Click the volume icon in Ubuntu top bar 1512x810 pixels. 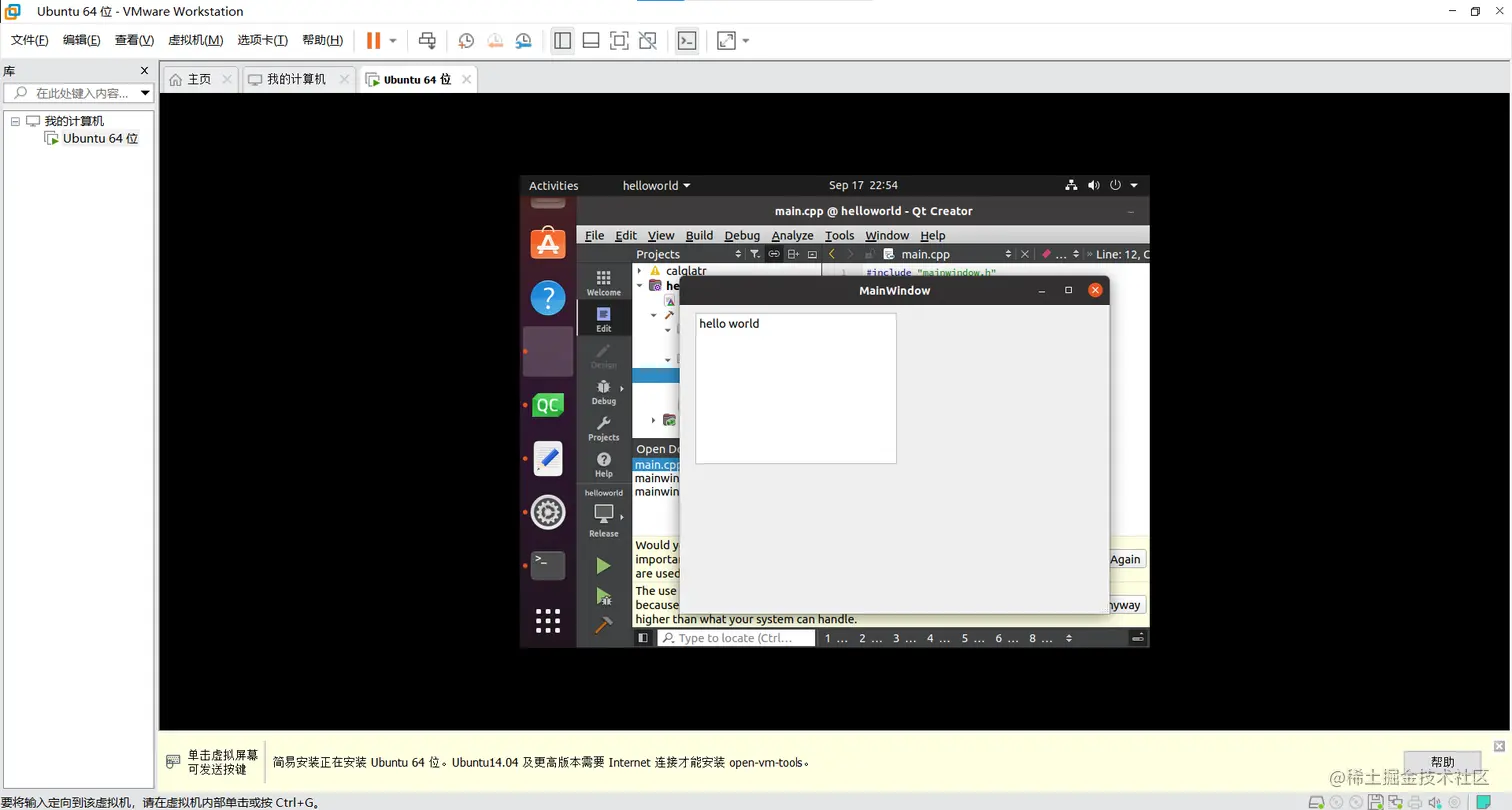click(x=1093, y=185)
